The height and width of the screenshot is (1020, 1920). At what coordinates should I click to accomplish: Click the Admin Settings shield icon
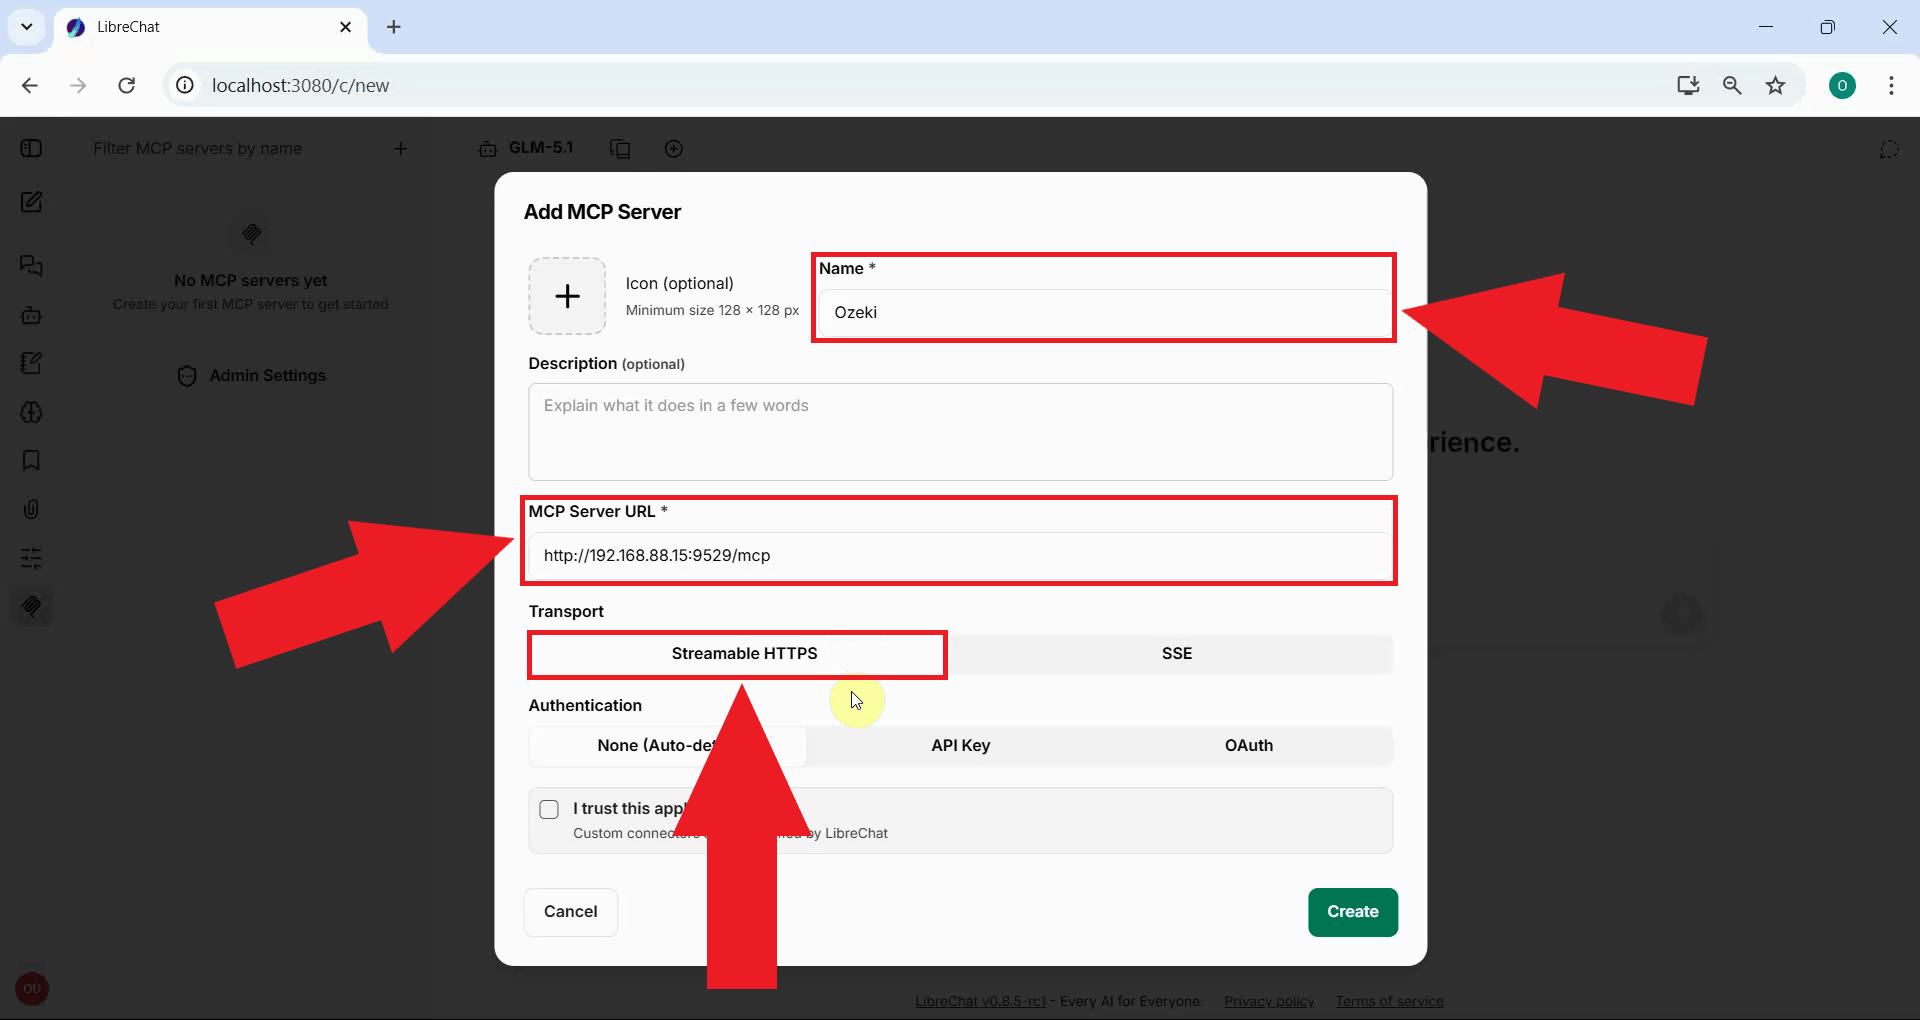pos(187,376)
